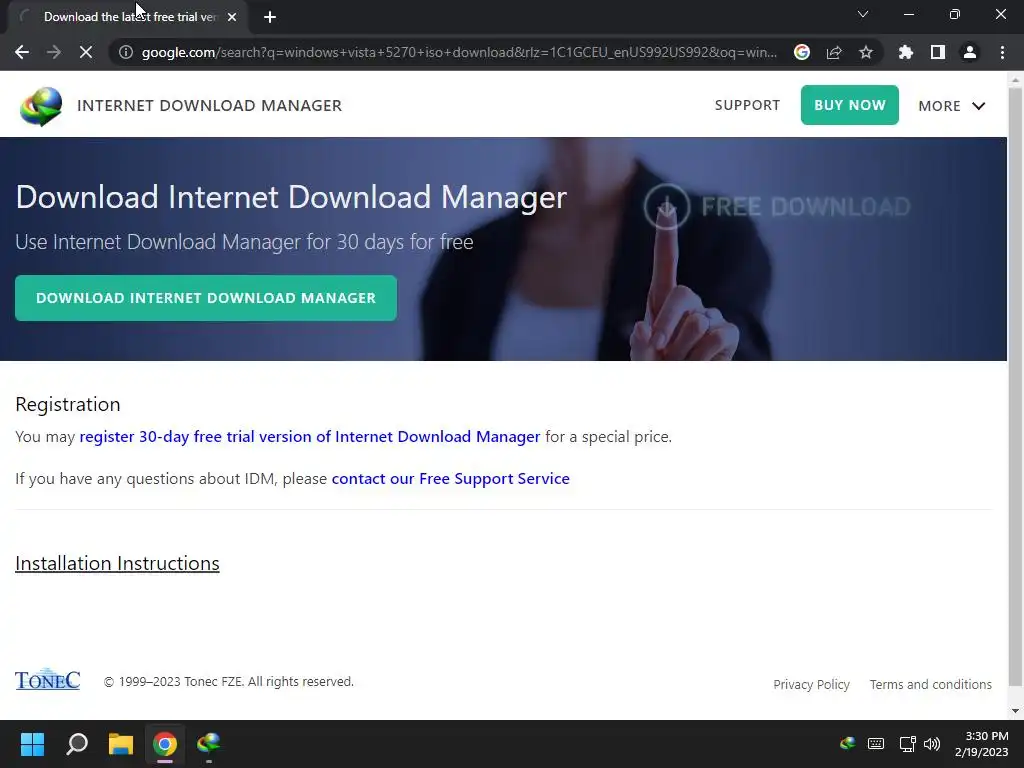The height and width of the screenshot is (768, 1024).
Task: Expand the MORE menu
Action: pos(952,106)
